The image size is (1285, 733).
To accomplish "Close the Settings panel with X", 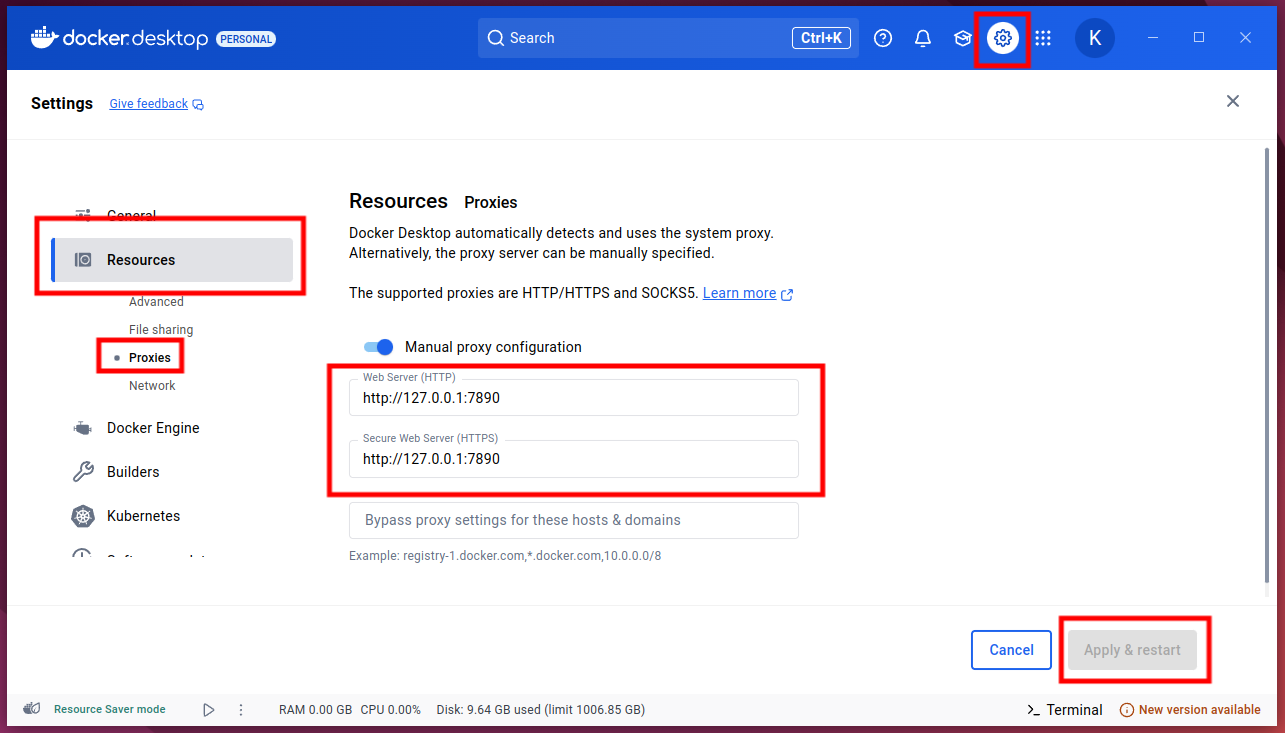I will pos(1233,101).
